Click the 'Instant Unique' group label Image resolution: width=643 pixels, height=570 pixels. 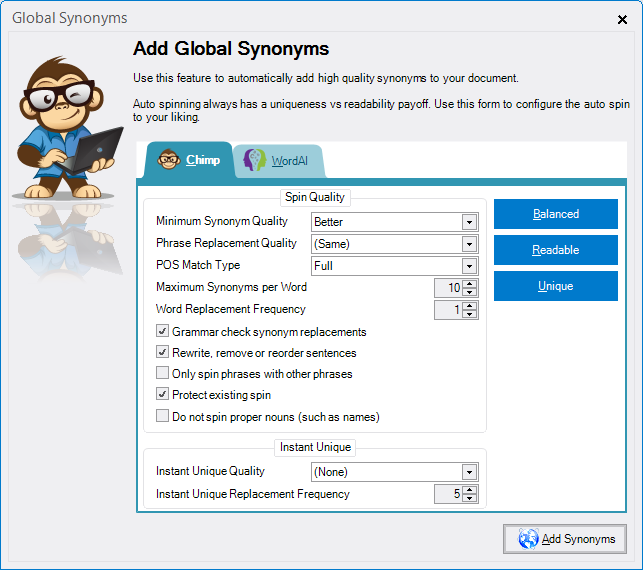coord(315,447)
